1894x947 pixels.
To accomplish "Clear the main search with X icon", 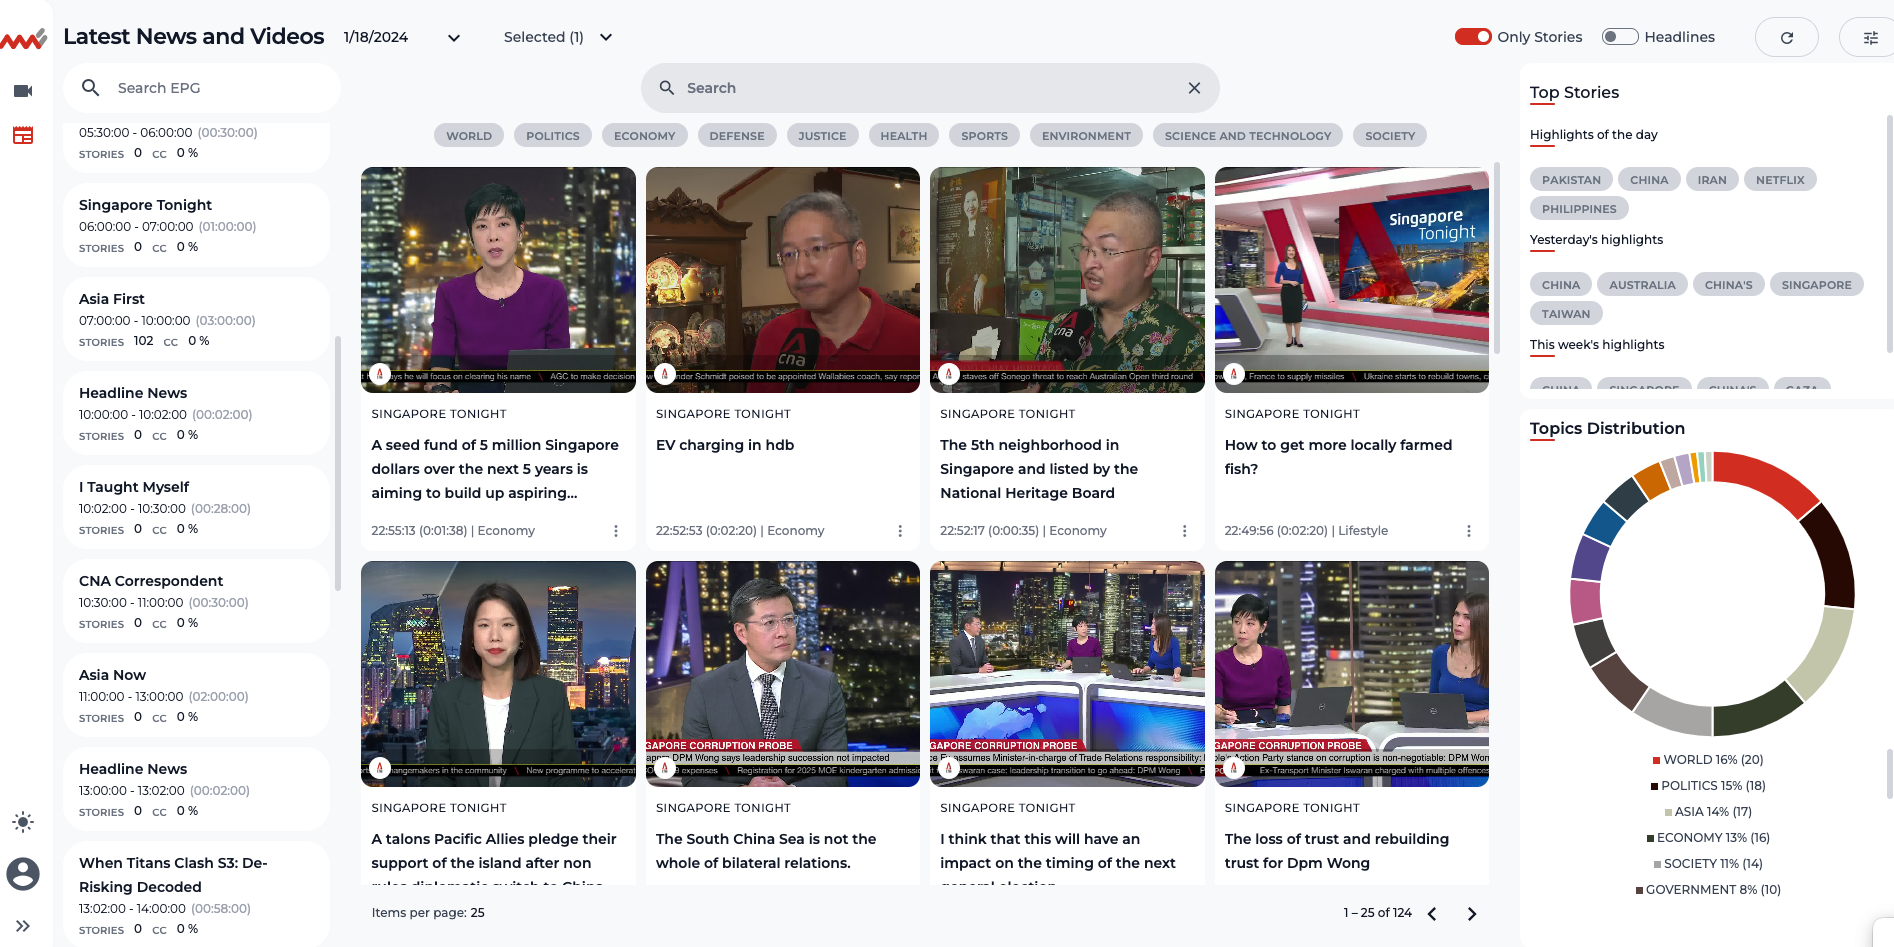I will coord(1194,88).
